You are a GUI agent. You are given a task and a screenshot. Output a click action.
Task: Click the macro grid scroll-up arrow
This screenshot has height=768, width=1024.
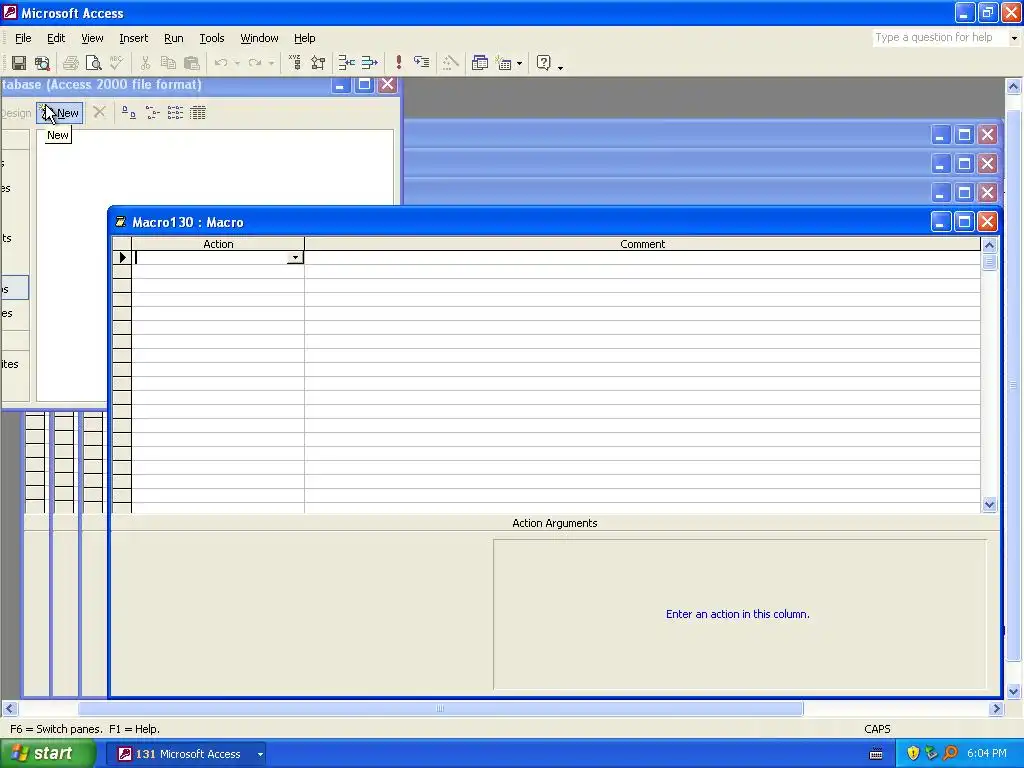(x=989, y=246)
